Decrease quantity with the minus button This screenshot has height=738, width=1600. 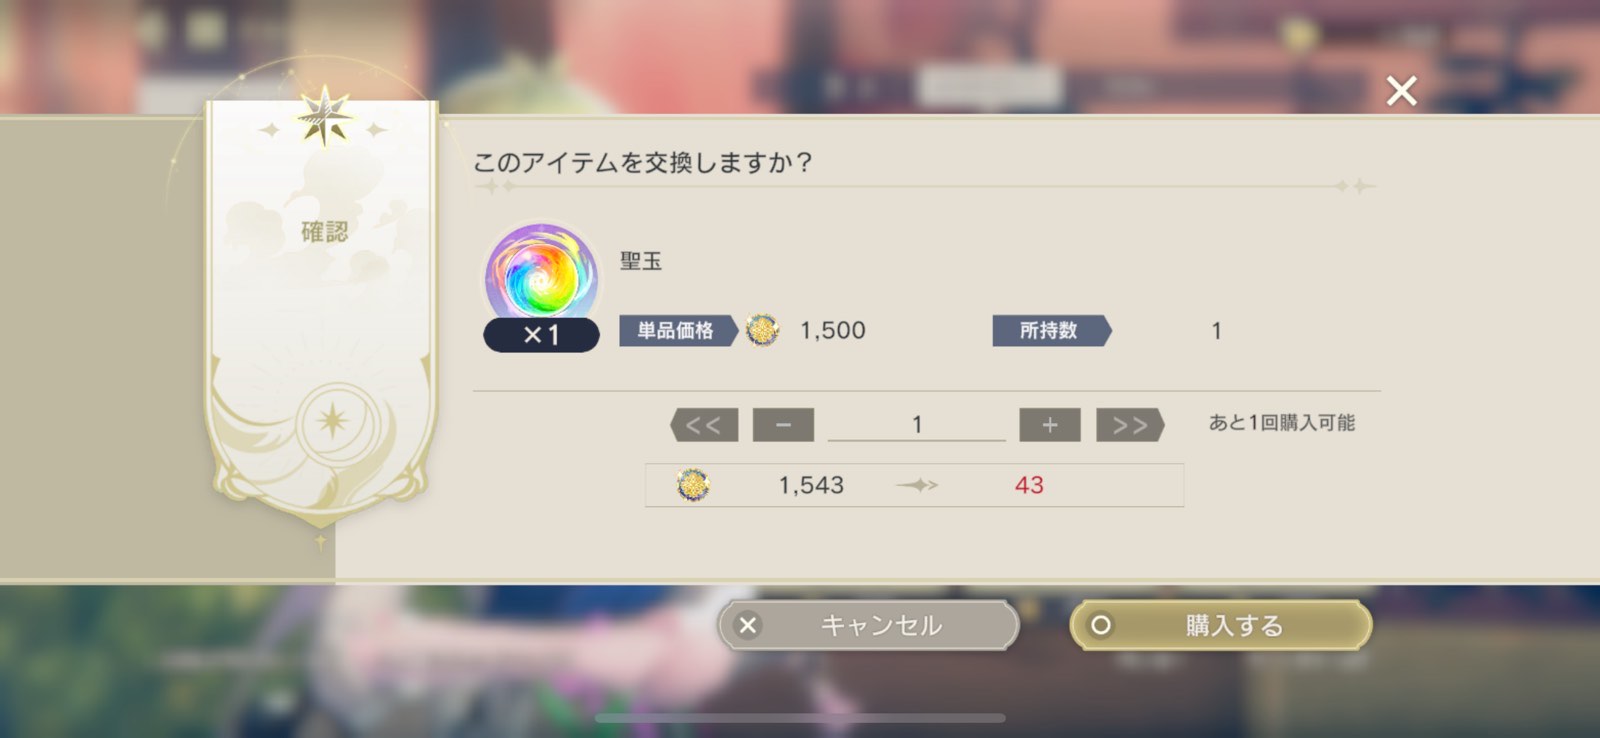click(x=783, y=425)
